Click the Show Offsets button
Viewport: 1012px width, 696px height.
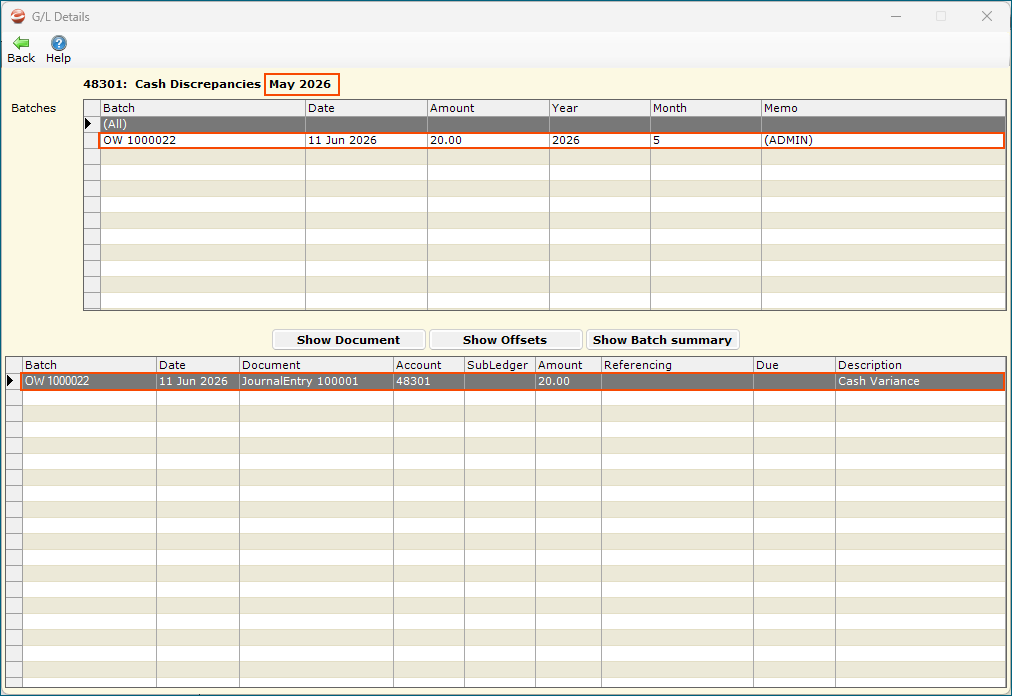coord(505,340)
